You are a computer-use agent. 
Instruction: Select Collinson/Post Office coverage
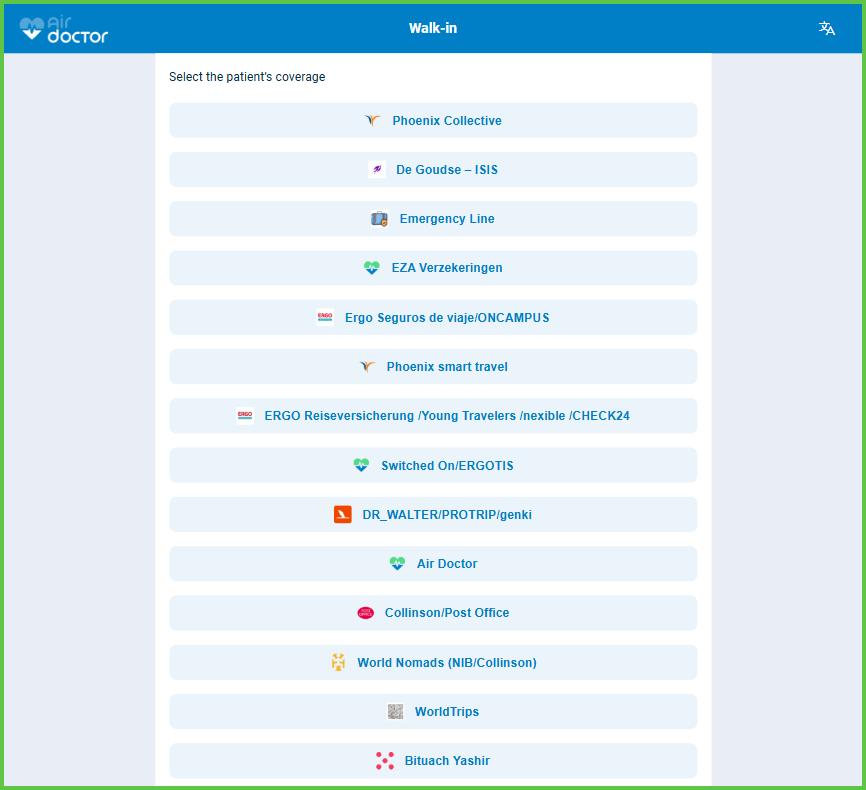tap(433, 613)
